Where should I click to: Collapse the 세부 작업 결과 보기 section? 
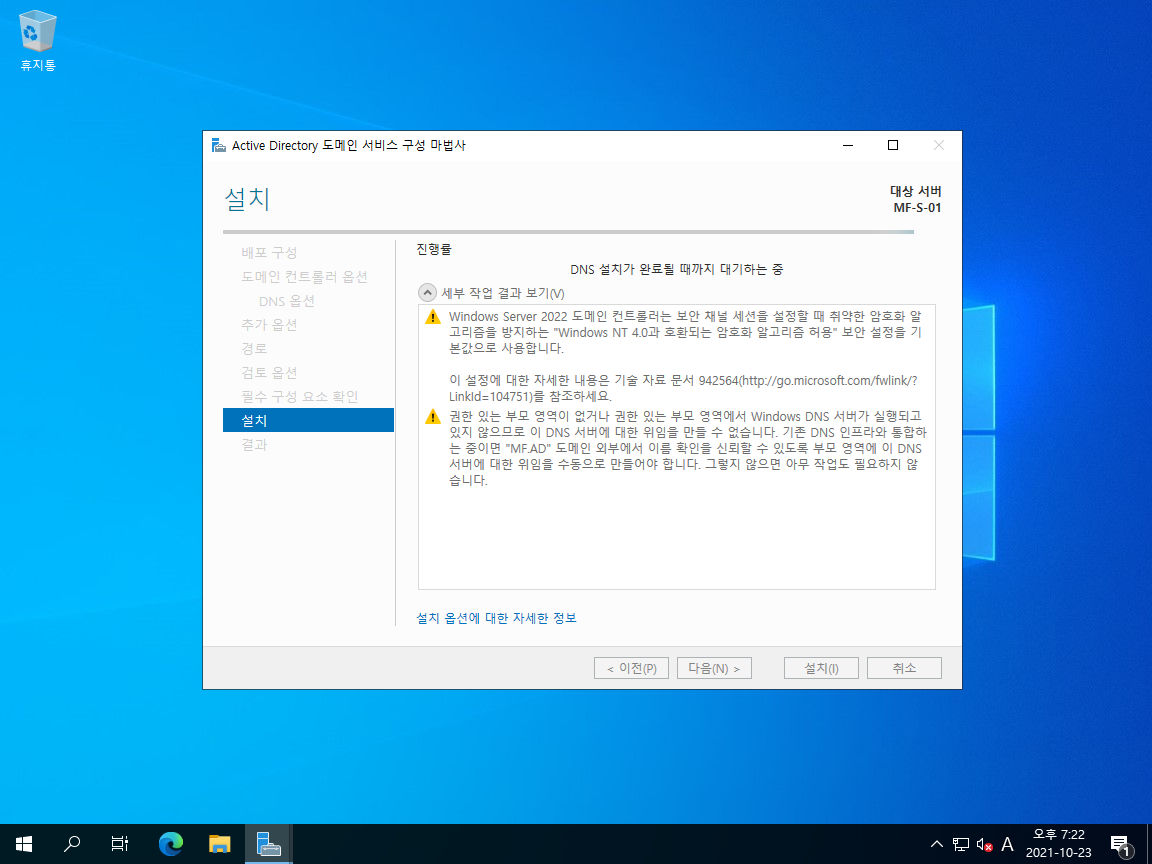(428, 293)
